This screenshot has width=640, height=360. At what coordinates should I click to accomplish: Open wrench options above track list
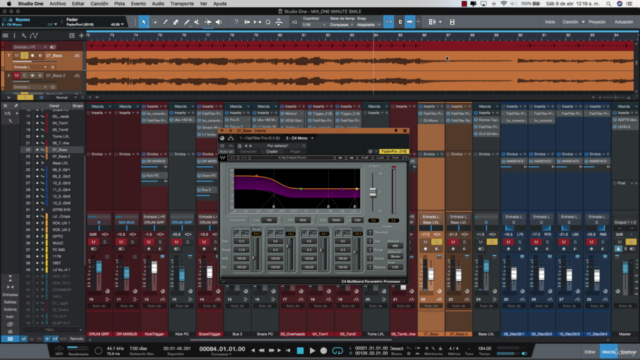click(24, 36)
